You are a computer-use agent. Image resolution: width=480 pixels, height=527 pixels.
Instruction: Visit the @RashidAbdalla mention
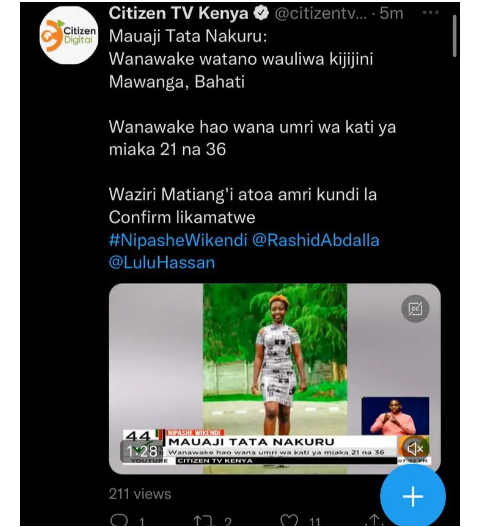315,240
